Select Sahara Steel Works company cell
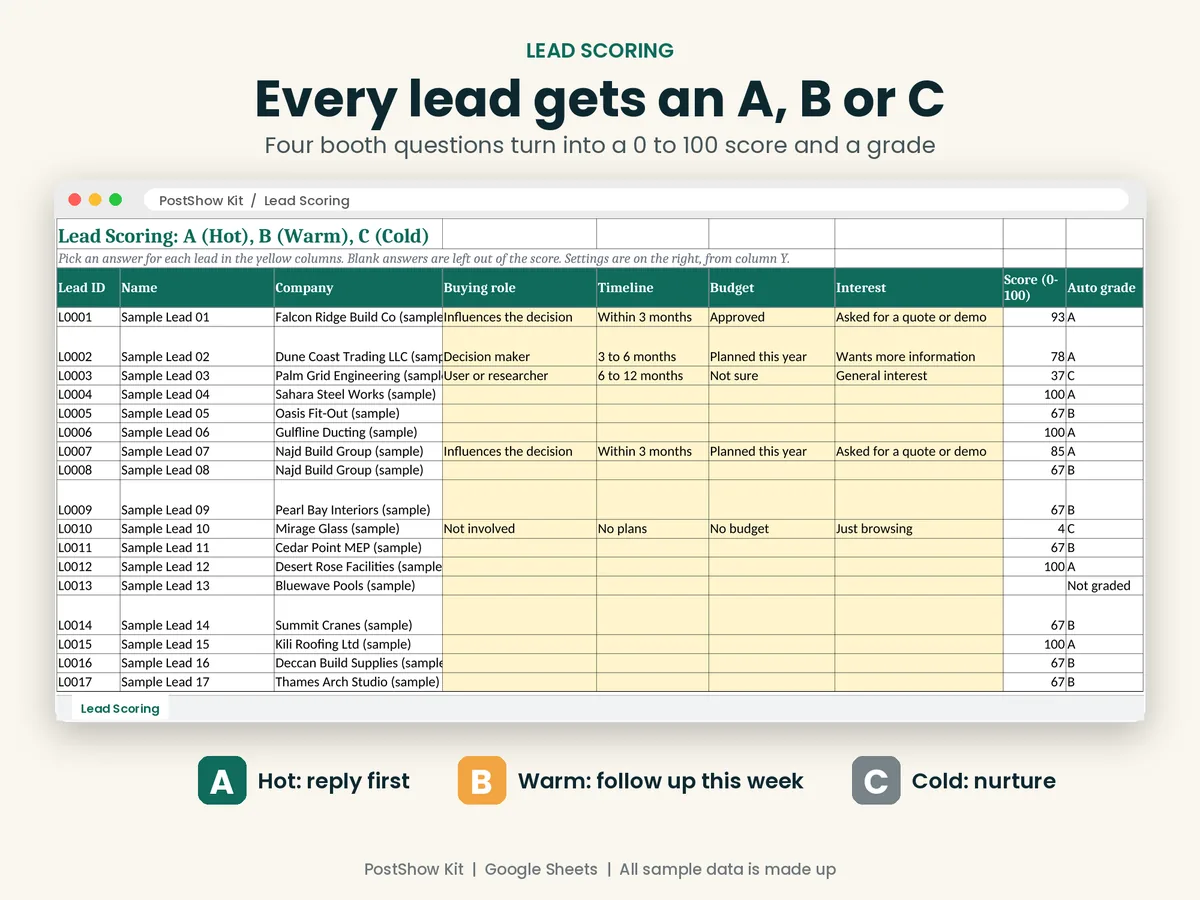 point(358,395)
